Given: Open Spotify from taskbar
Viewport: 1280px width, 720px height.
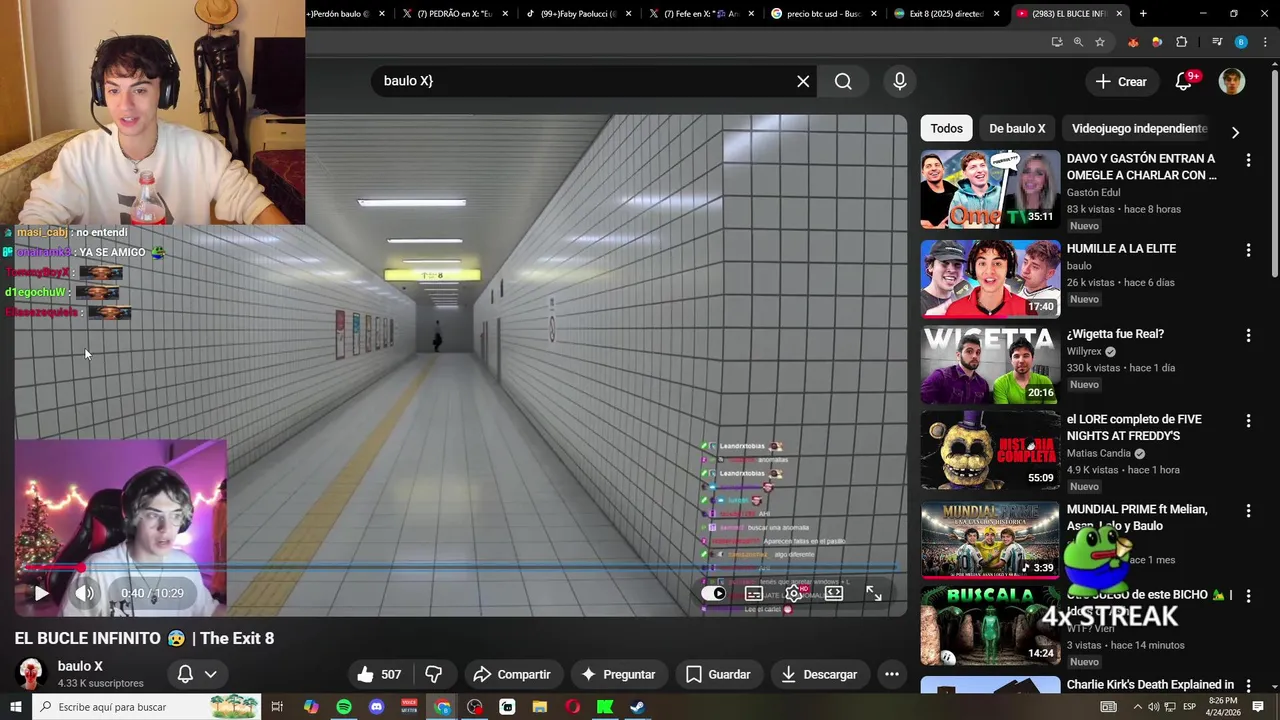Looking at the screenshot, I should point(344,707).
